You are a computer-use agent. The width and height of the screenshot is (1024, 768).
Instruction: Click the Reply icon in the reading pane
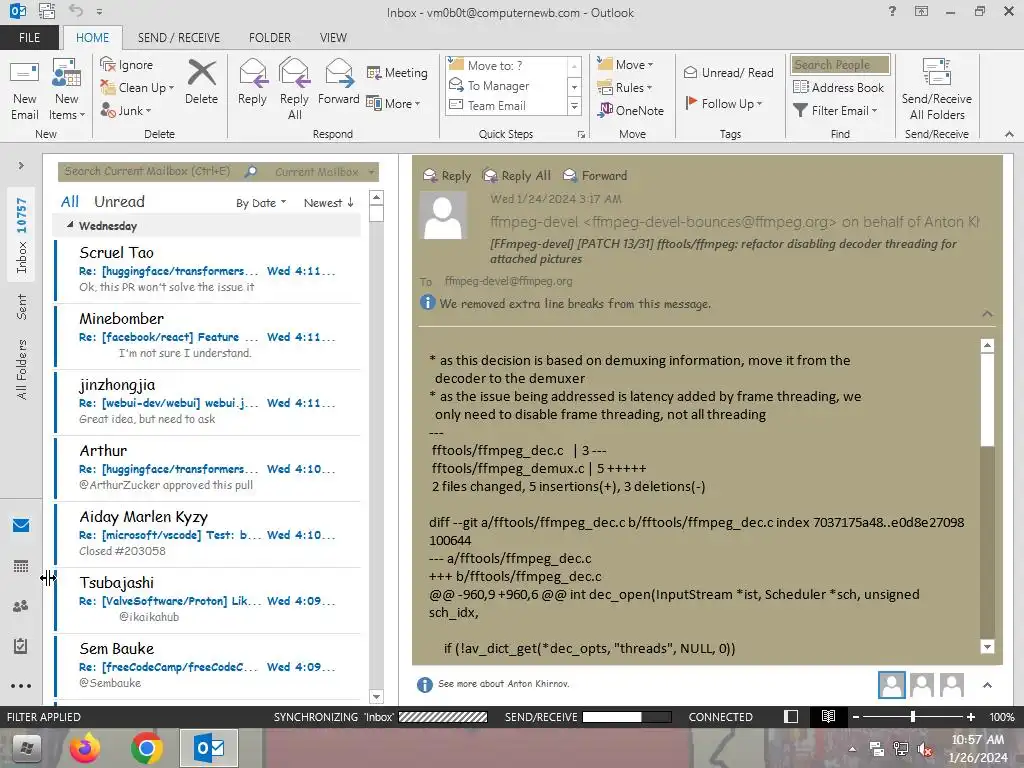(430, 175)
